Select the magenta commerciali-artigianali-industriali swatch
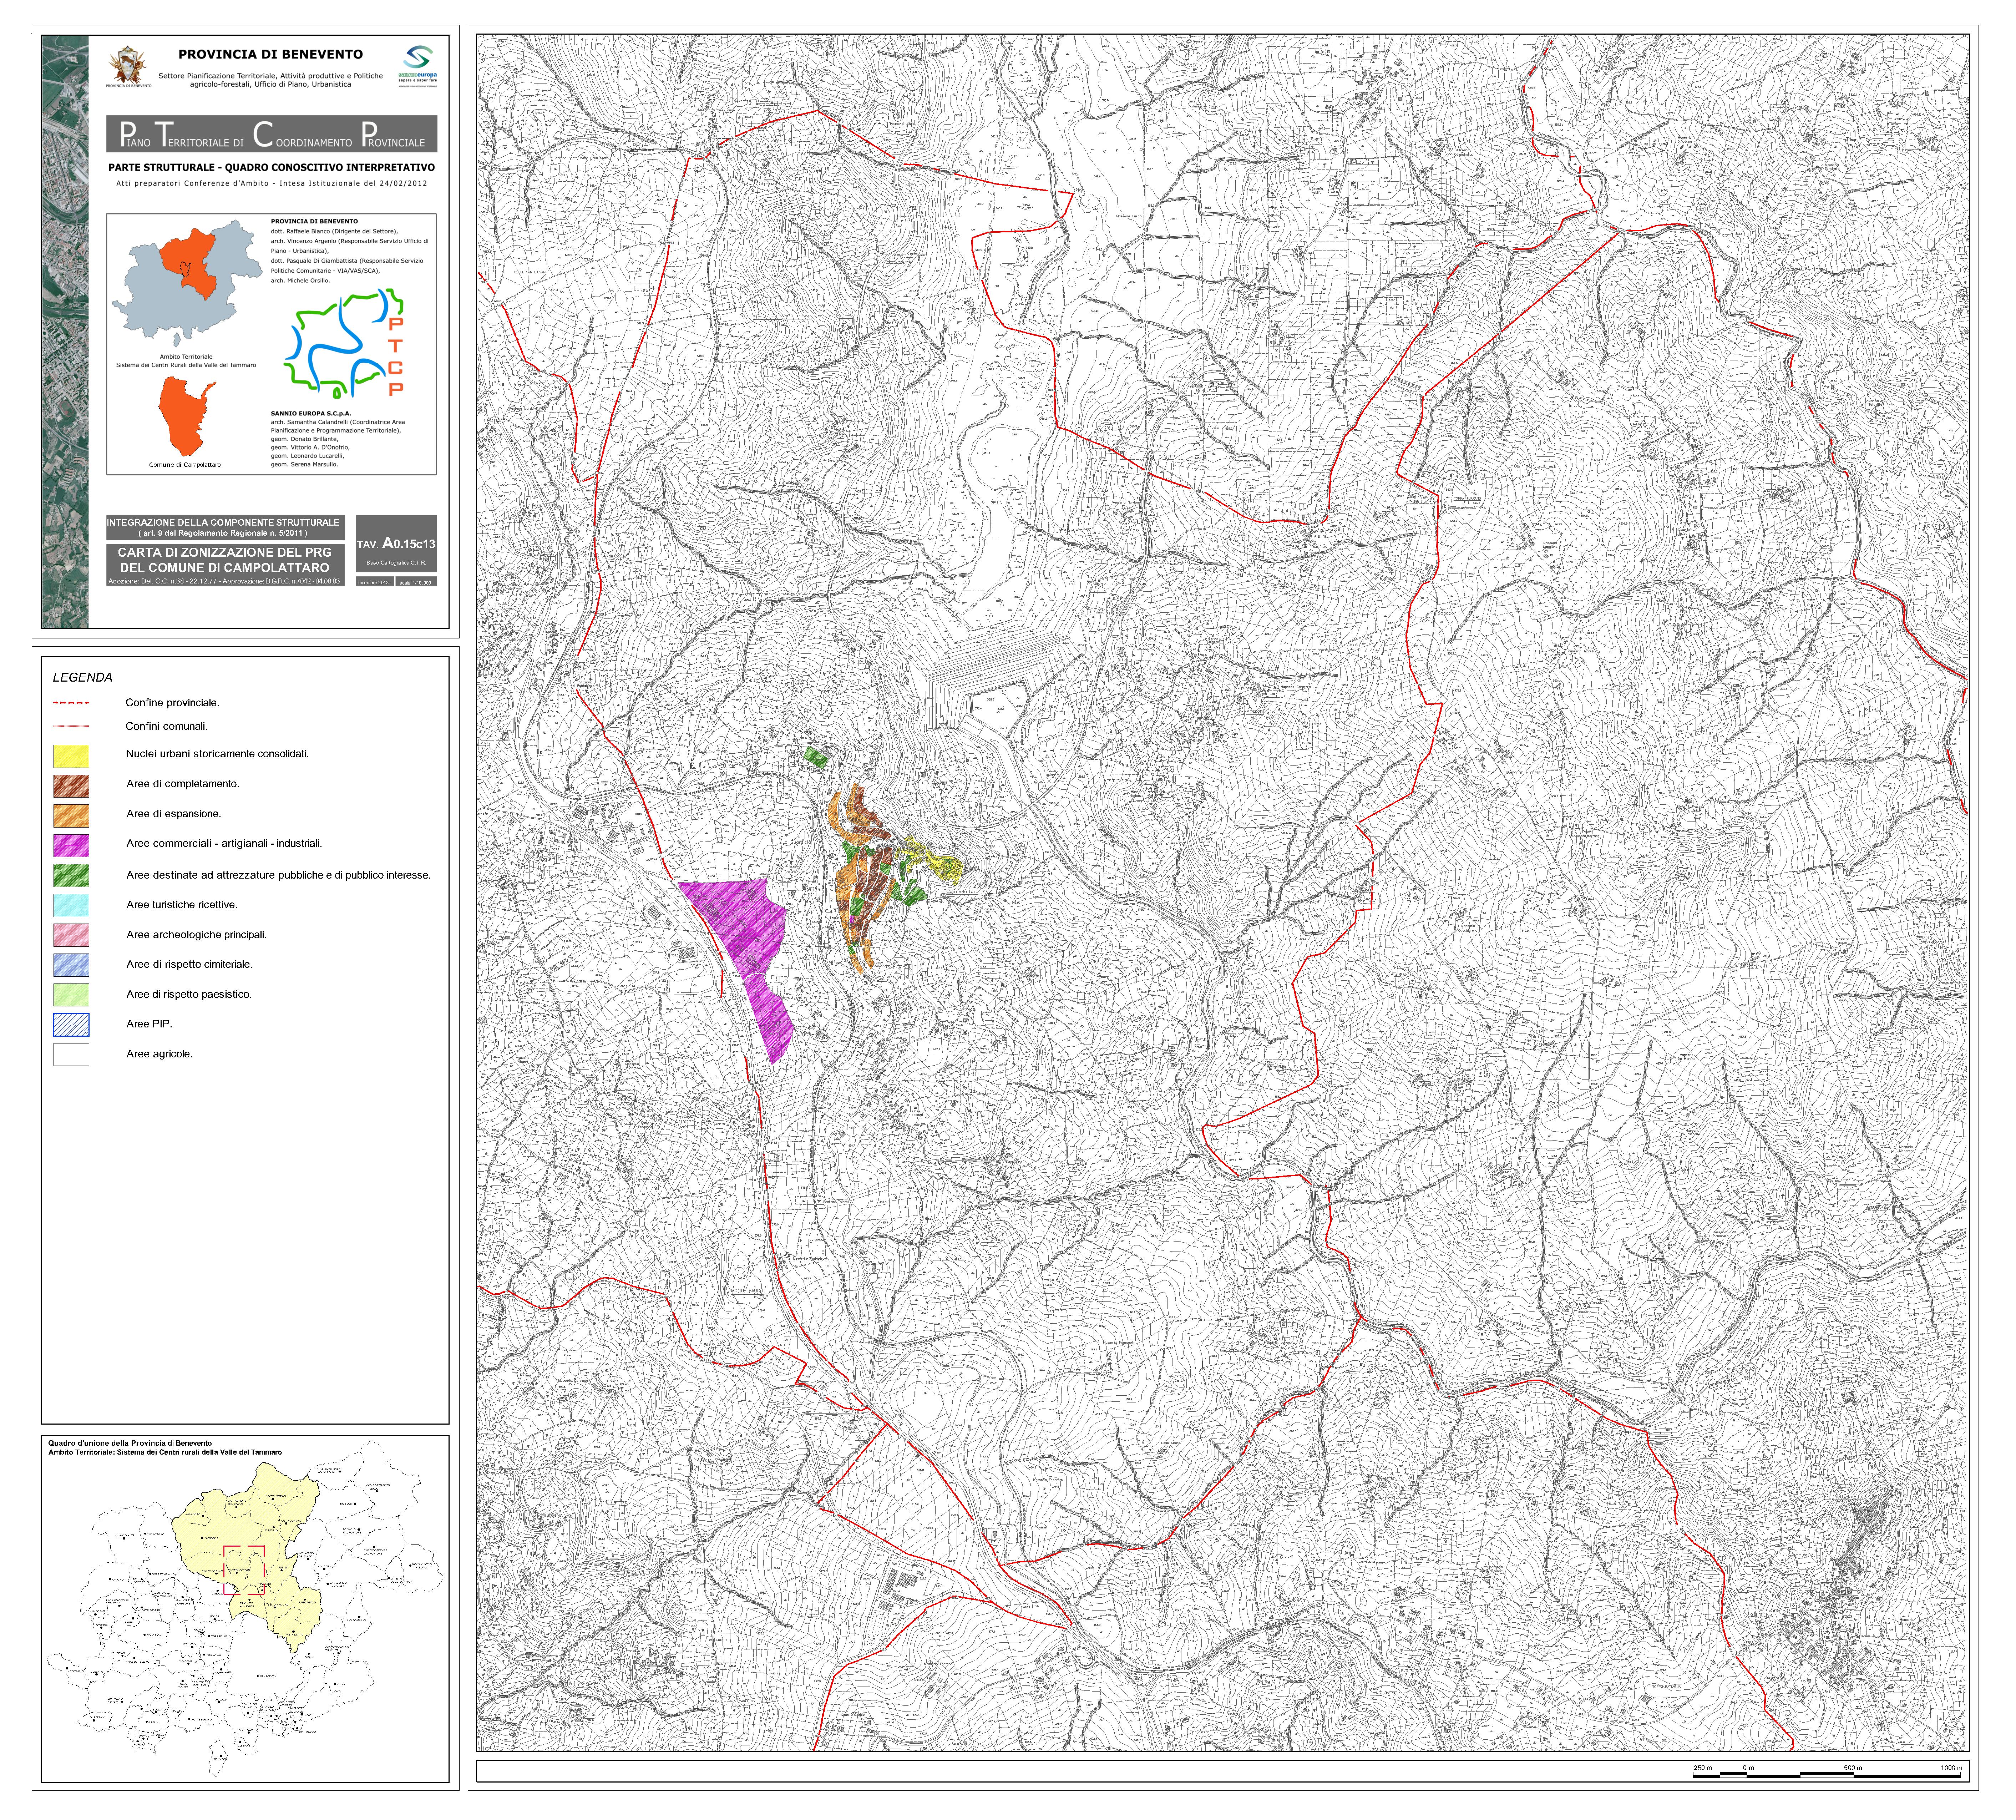The width and height of the screenshot is (2016, 1820). [x=71, y=846]
